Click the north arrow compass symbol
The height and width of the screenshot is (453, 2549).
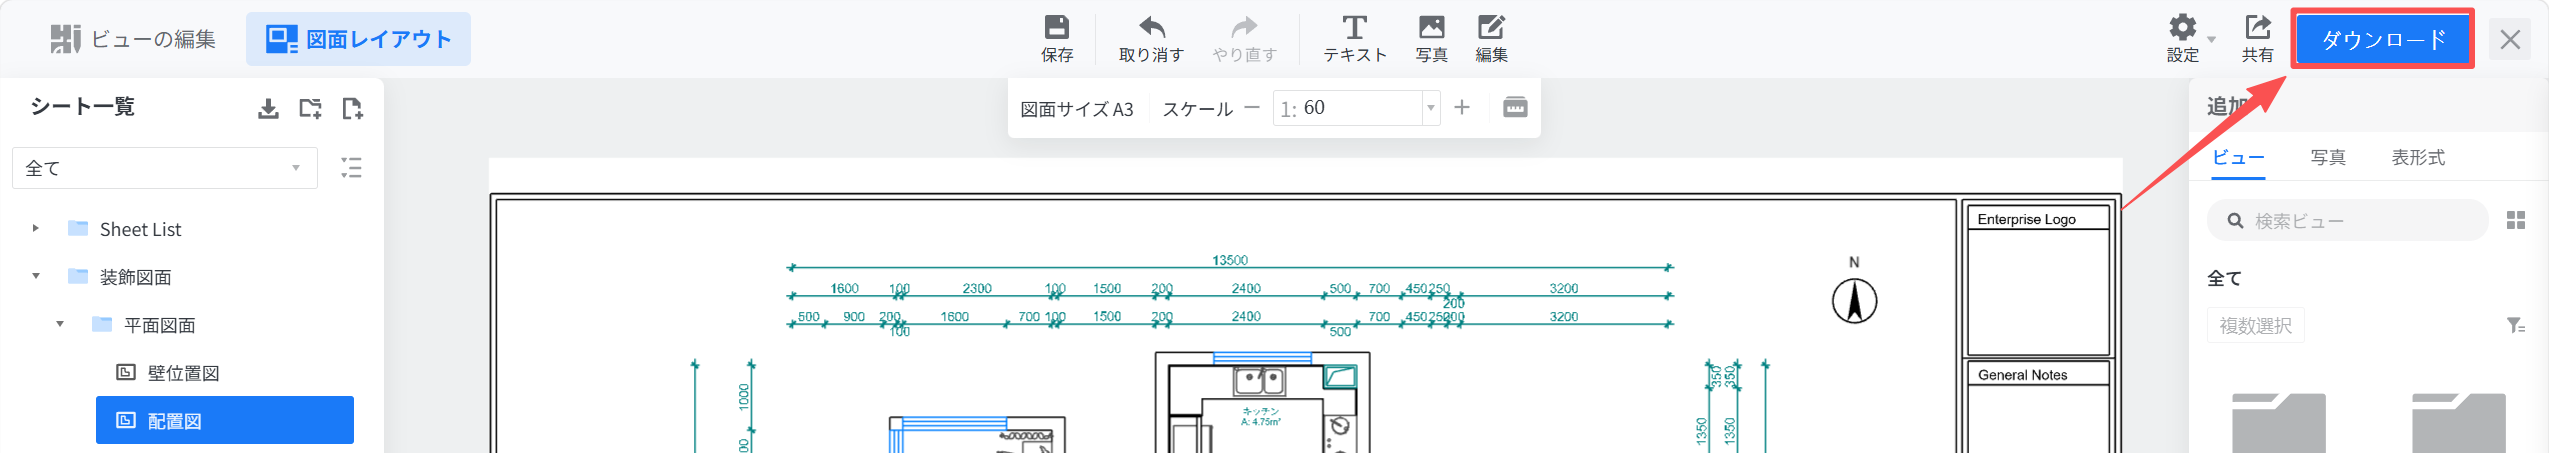point(1854,300)
